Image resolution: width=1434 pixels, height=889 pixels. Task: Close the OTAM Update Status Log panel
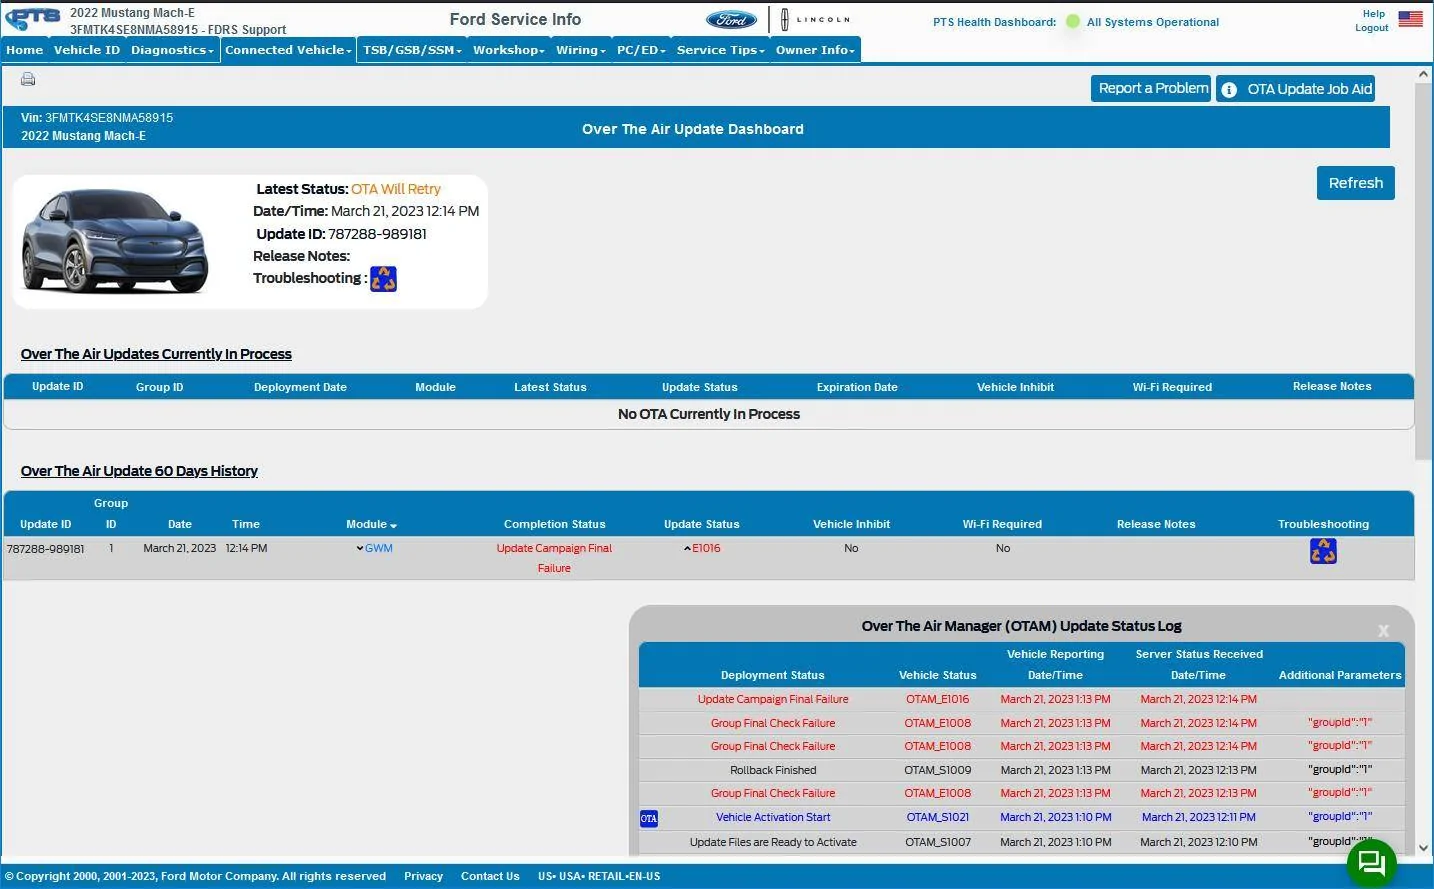[x=1383, y=630]
